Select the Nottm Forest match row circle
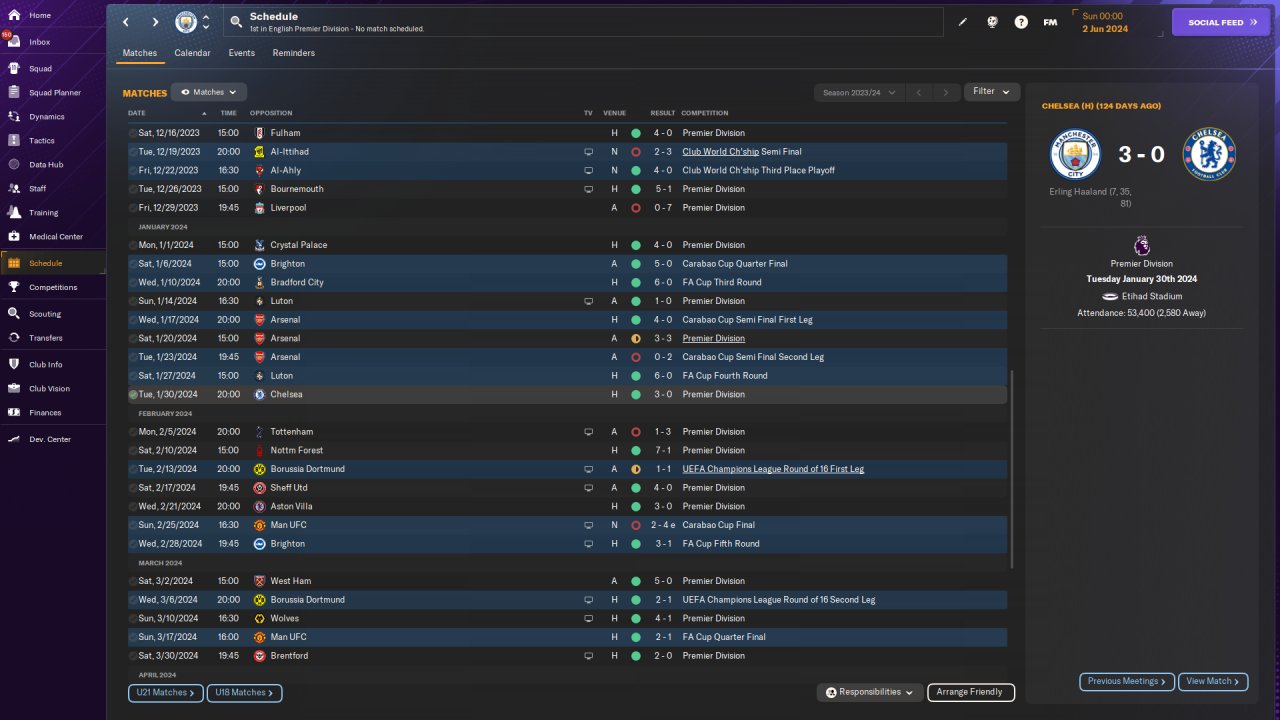Viewport: 1280px width, 720px height. (133, 451)
